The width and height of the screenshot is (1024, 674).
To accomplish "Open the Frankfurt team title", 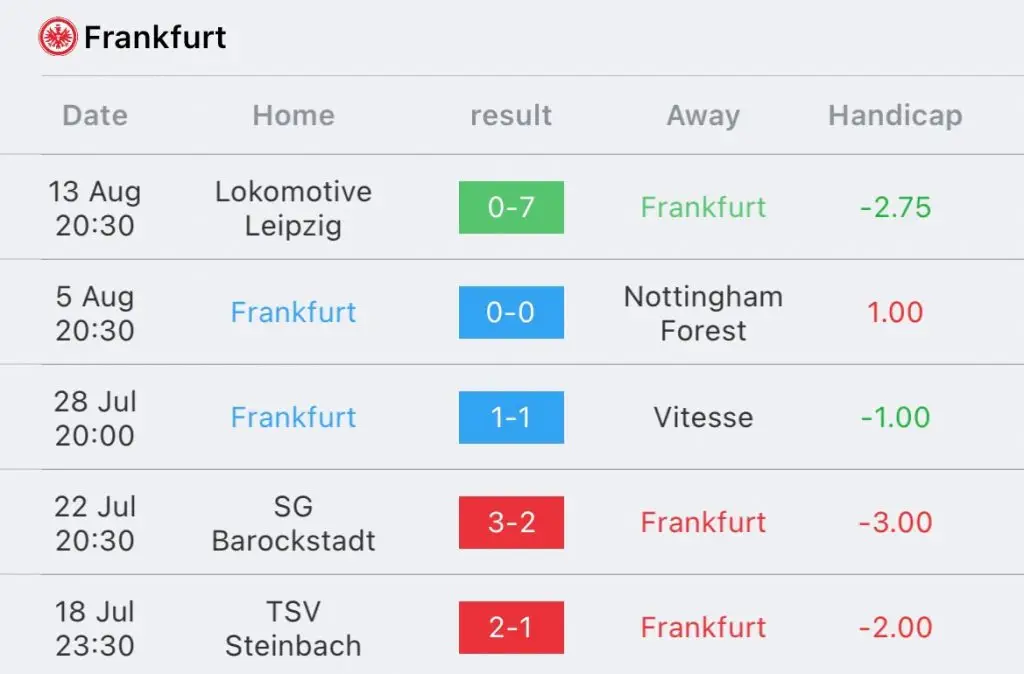I will [155, 37].
